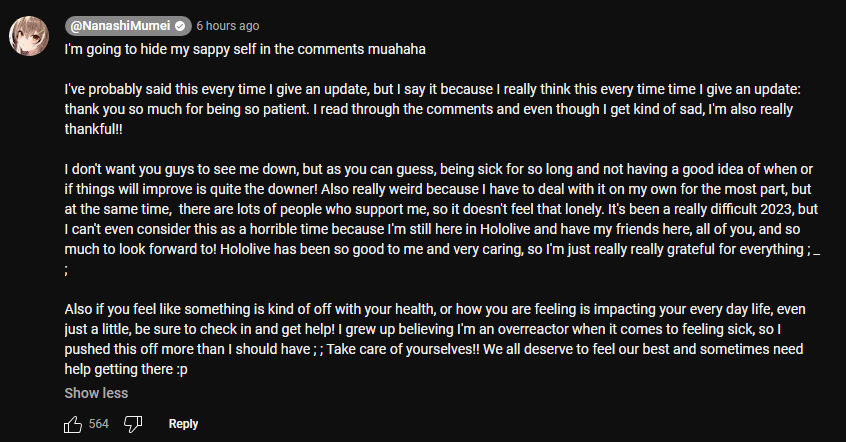Open the commenter's profile avatar
Viewport: 846px width, 442px height.
click(x=29, y=36)
